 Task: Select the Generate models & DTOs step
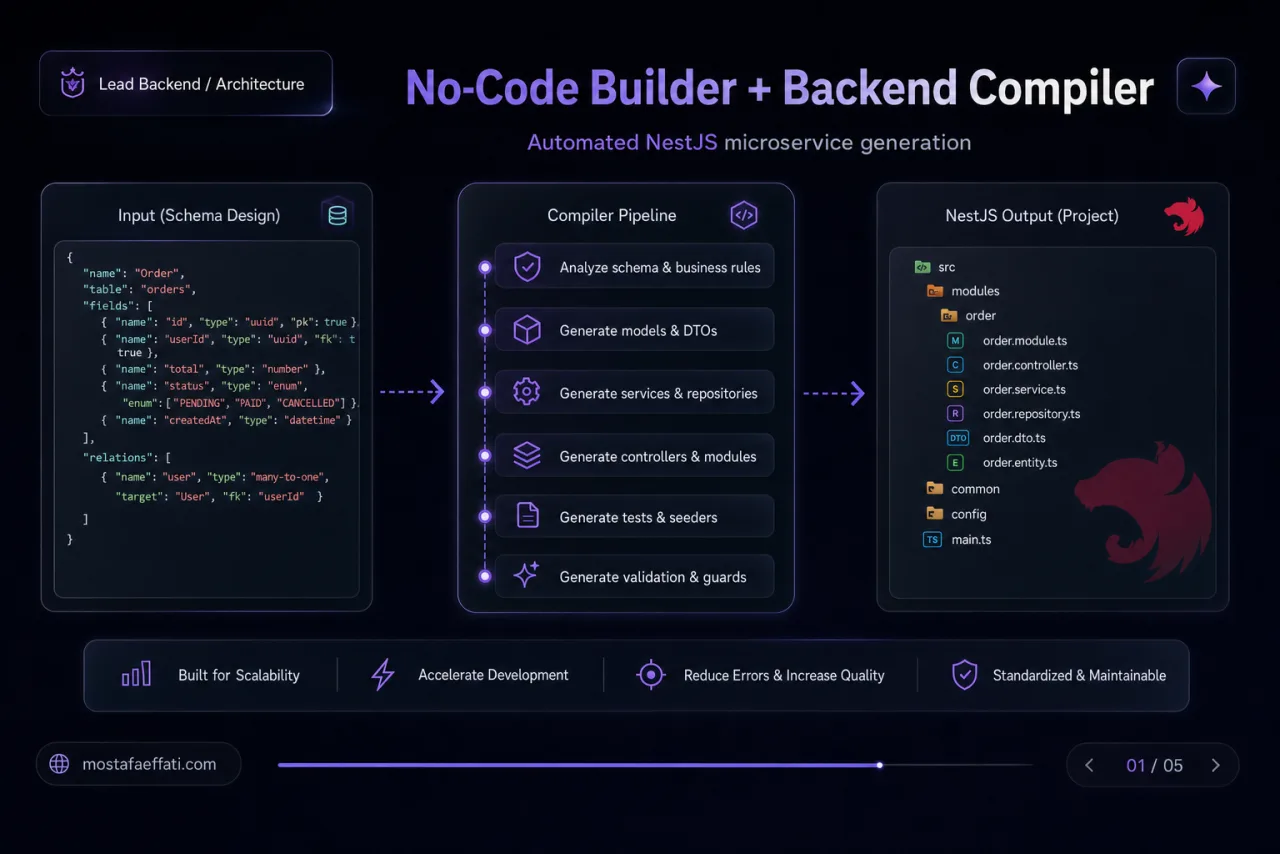[x=634, y=330]
